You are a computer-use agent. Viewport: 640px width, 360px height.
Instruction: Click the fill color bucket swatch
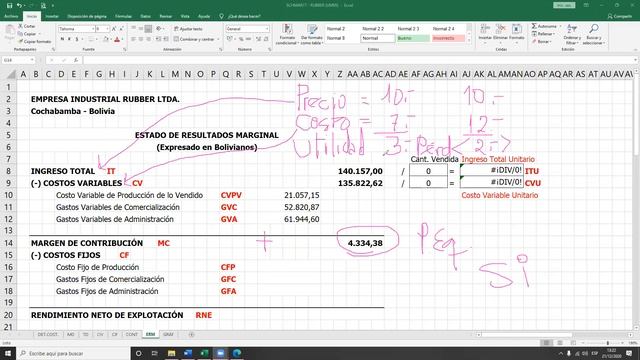(106, 39)
